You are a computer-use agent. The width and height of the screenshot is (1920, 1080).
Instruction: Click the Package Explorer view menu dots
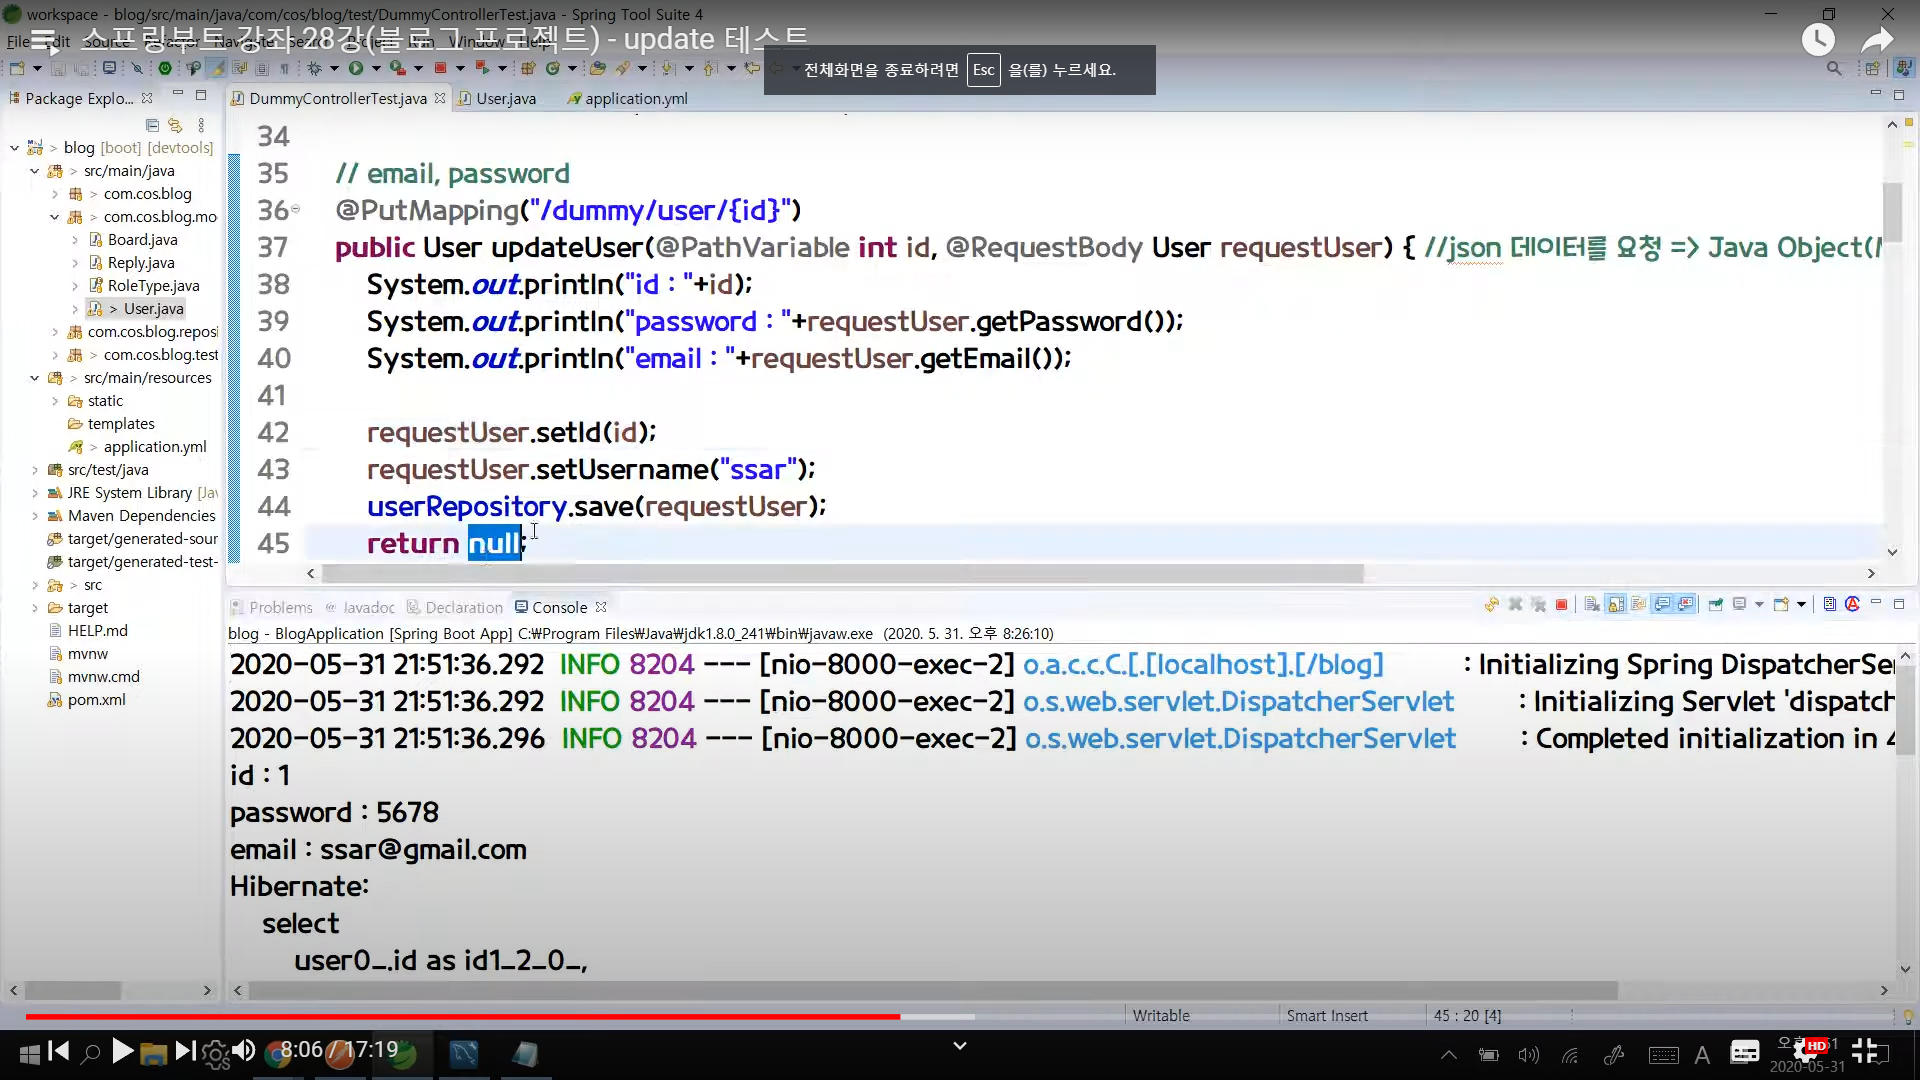tap(201, 125)
